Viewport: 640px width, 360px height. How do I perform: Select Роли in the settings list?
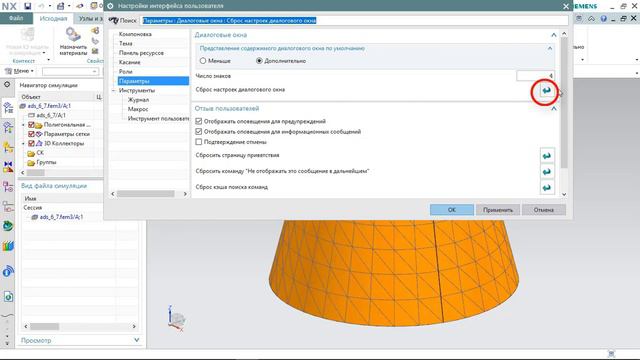point(126,71)
